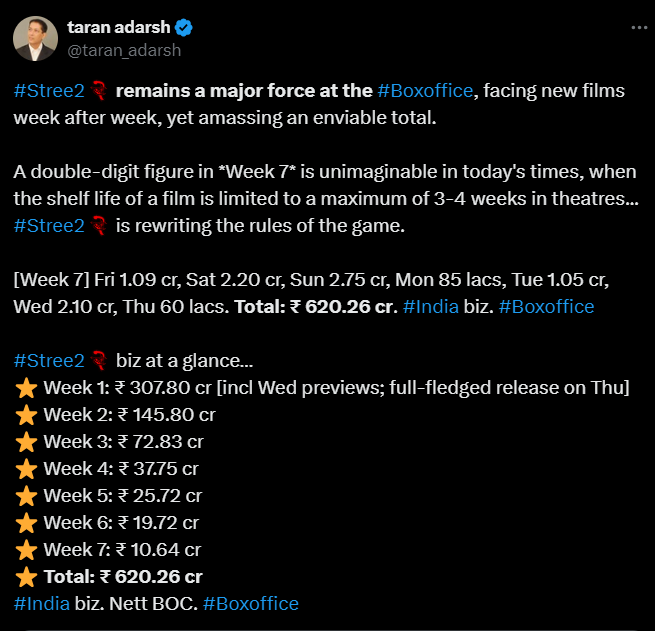Click #Boxoffice hashtag in the first sentence
The image size is (655, 631).
(425, 91)
